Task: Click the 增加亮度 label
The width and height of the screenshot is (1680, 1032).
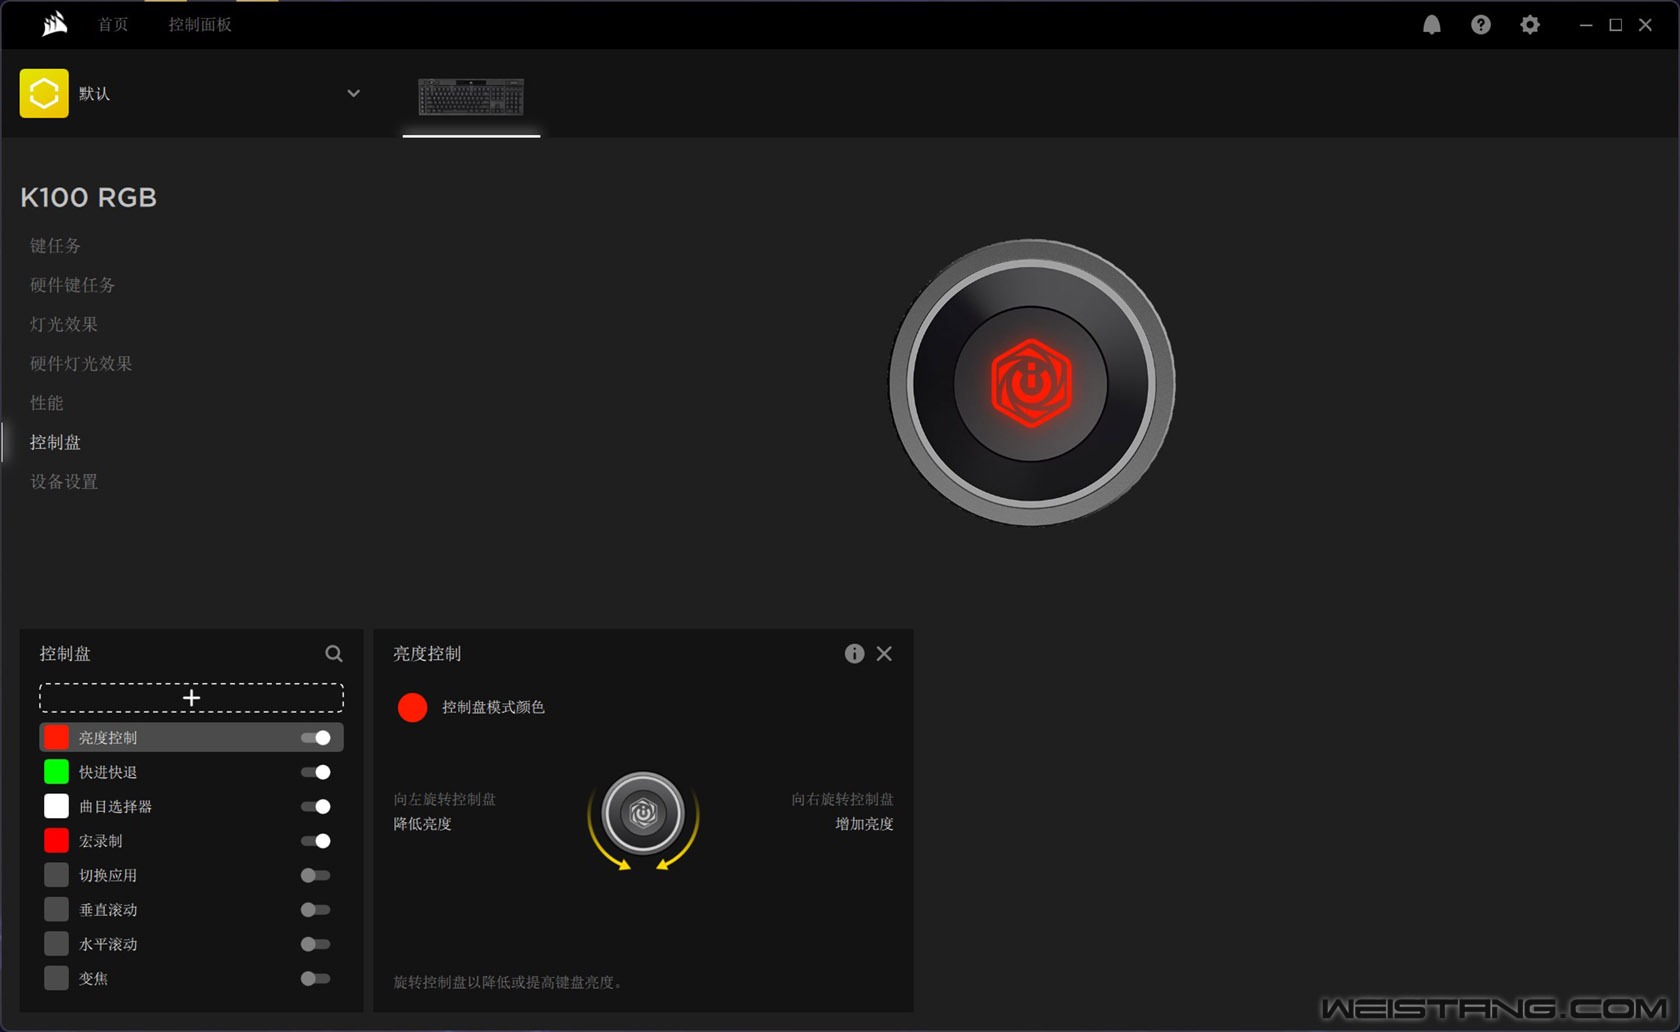Action: pos(864,824)
